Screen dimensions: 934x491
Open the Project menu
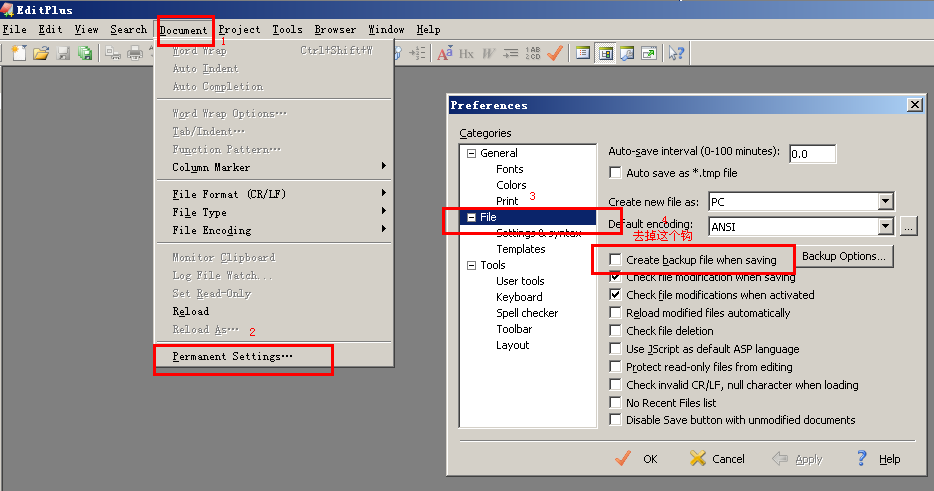239,30
